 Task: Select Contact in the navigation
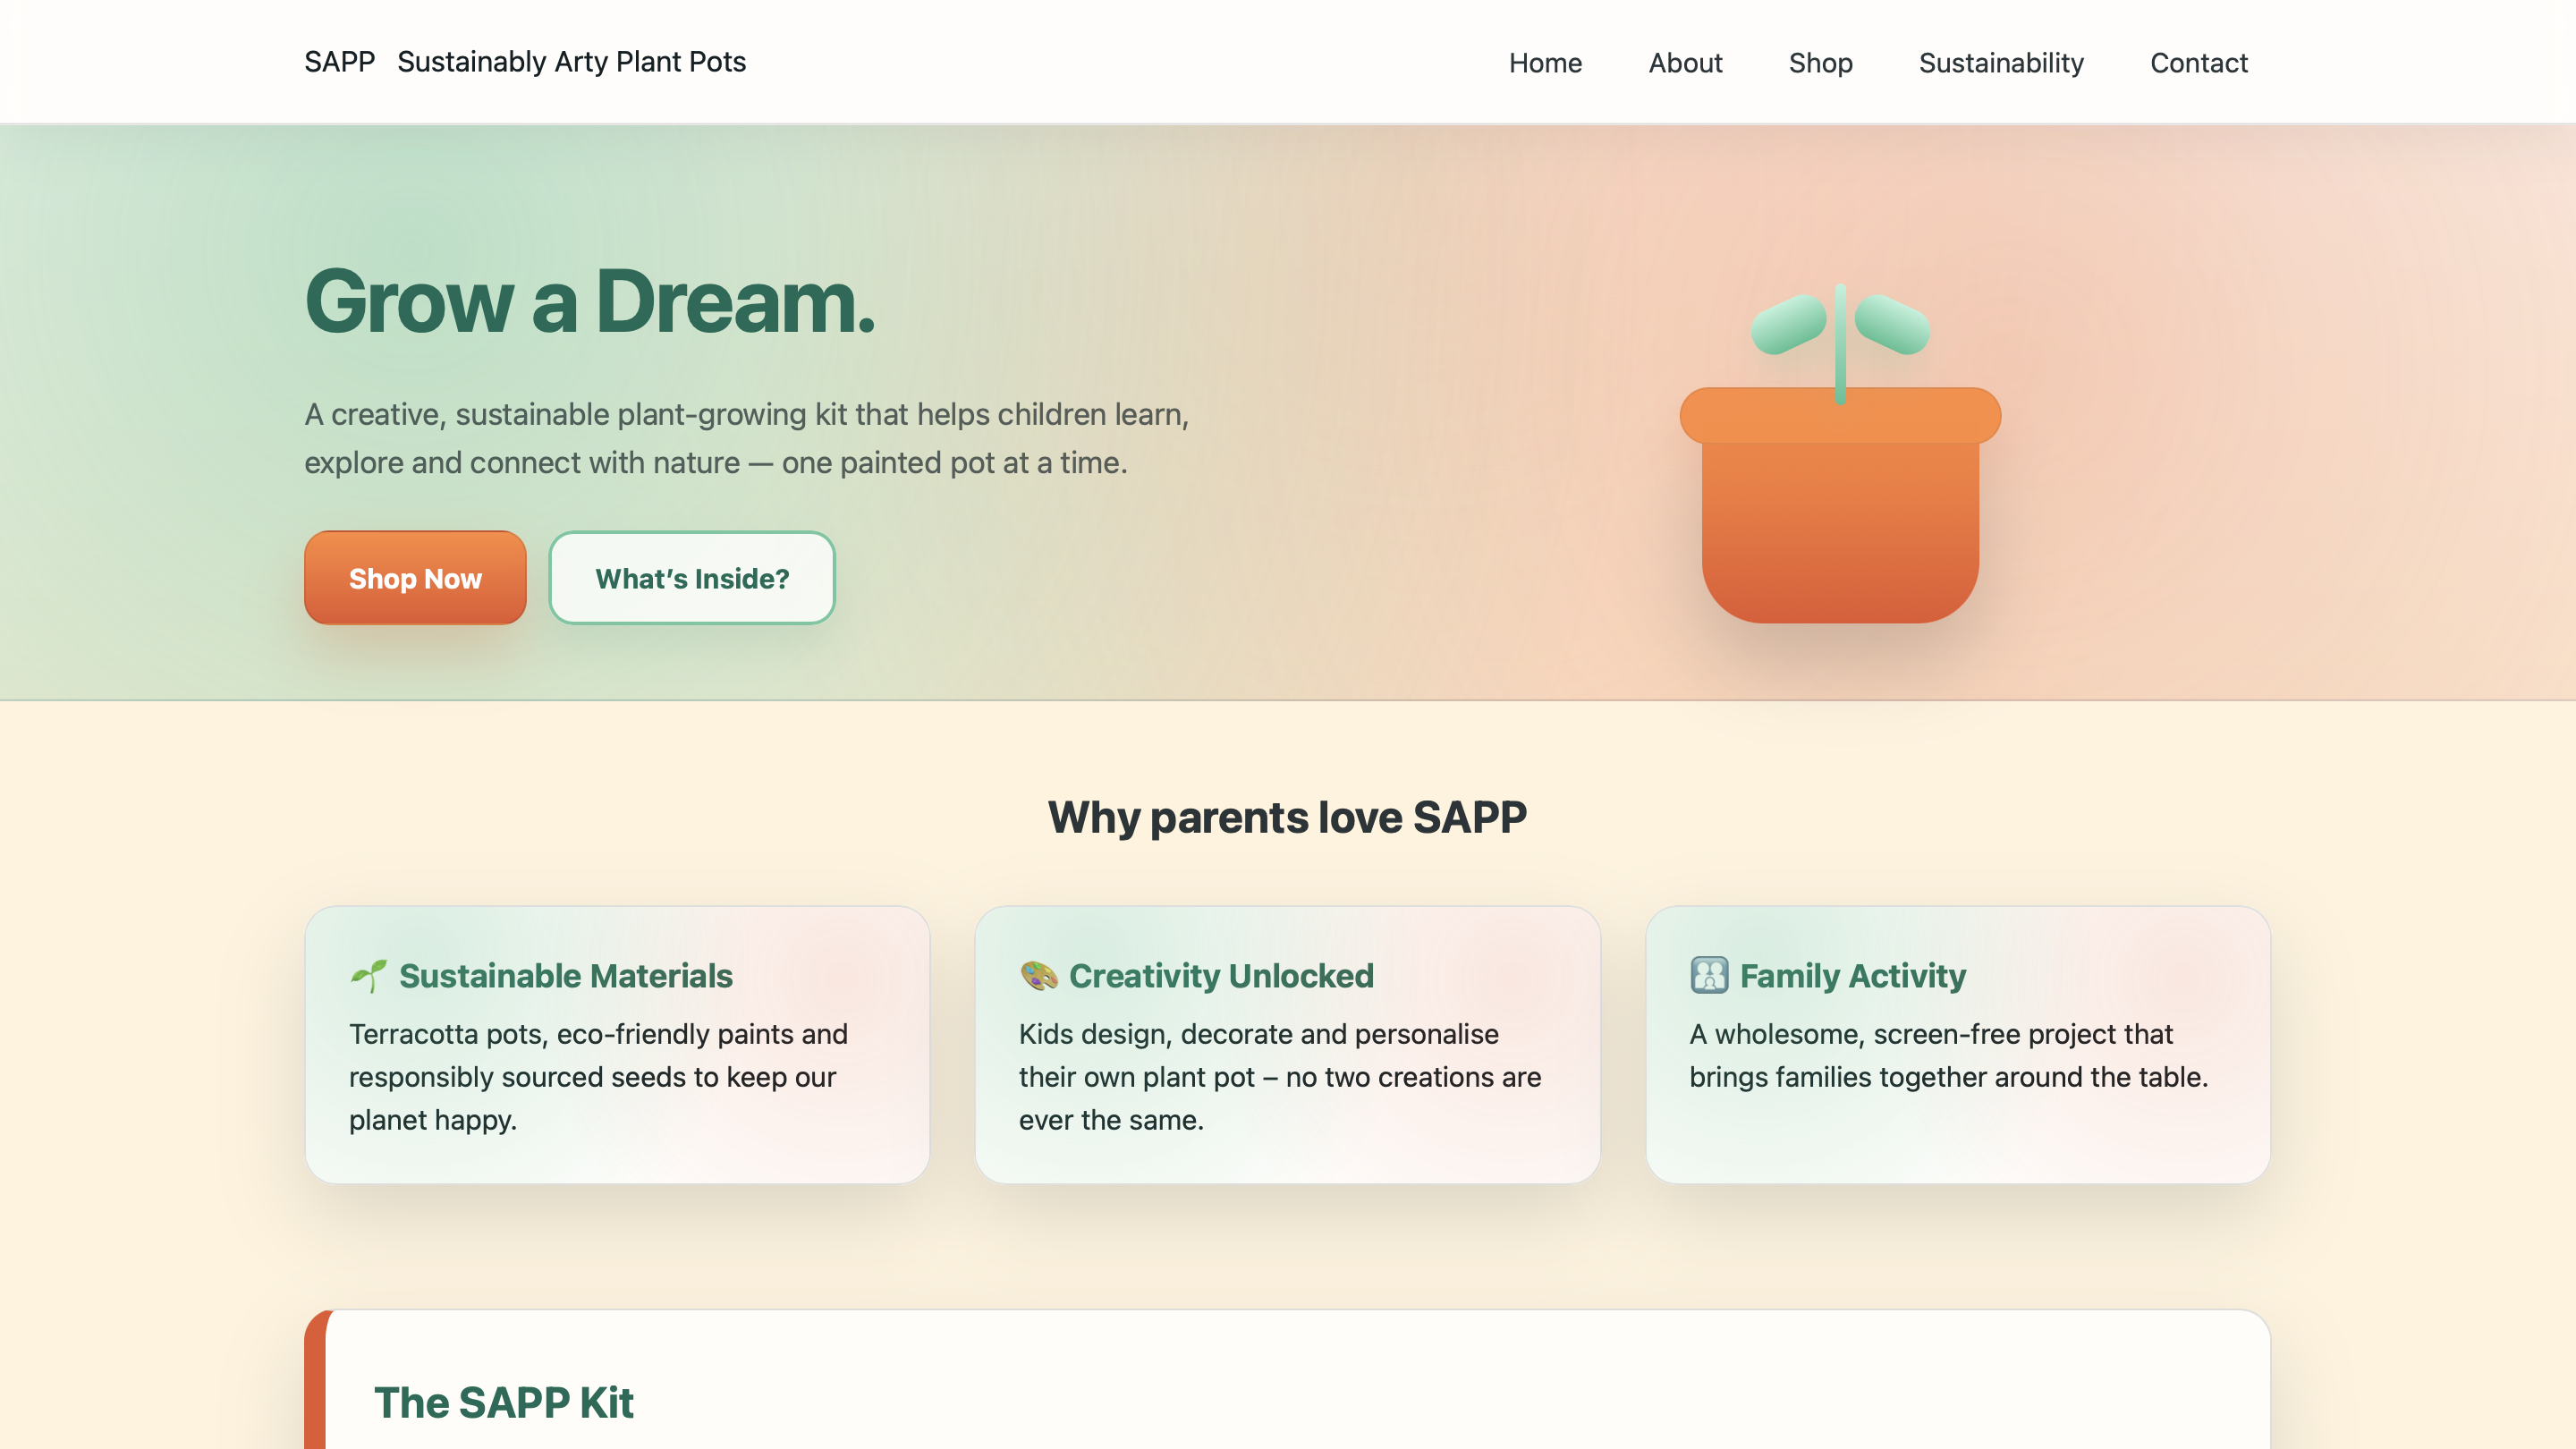click(2199, 63)
